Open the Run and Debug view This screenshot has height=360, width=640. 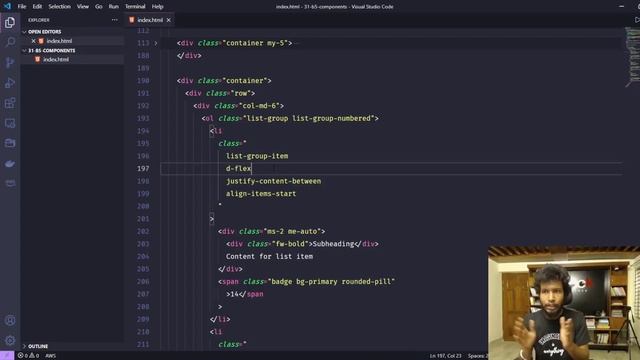pyautogui.click(x=10, y=83)
